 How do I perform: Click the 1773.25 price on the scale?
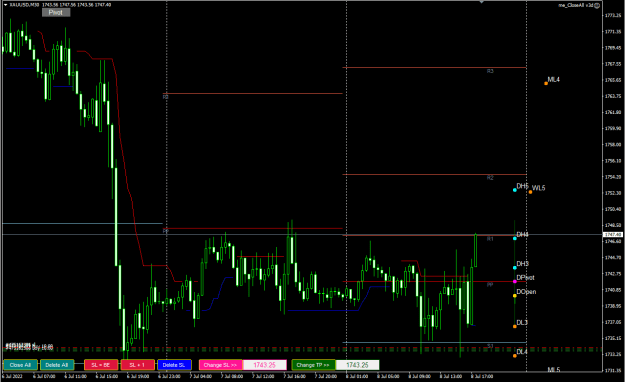click(x=613, y=15)
